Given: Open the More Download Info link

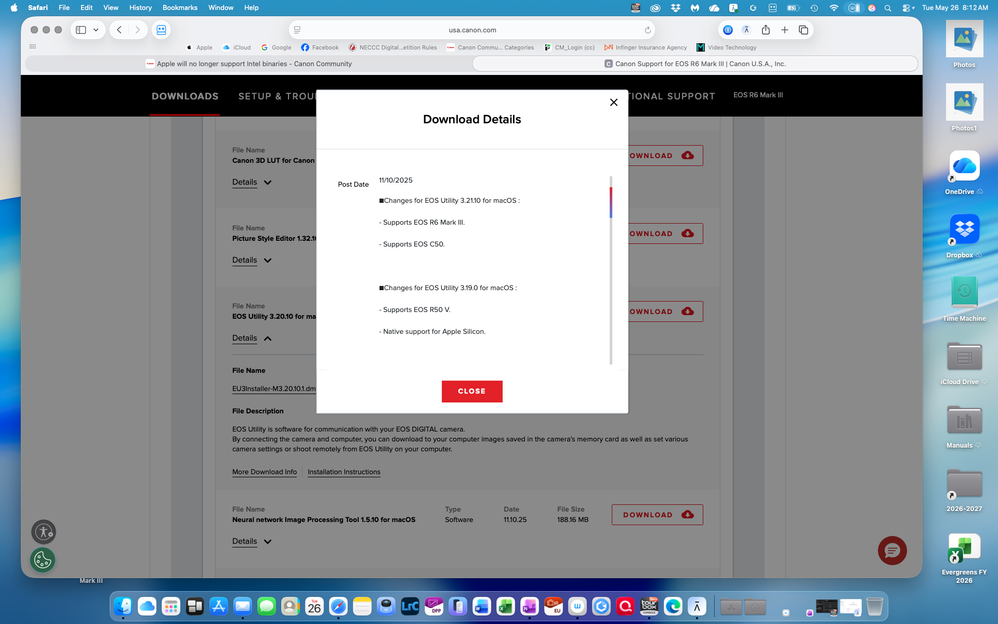Looking at the screenshot, I should [264, 472].
